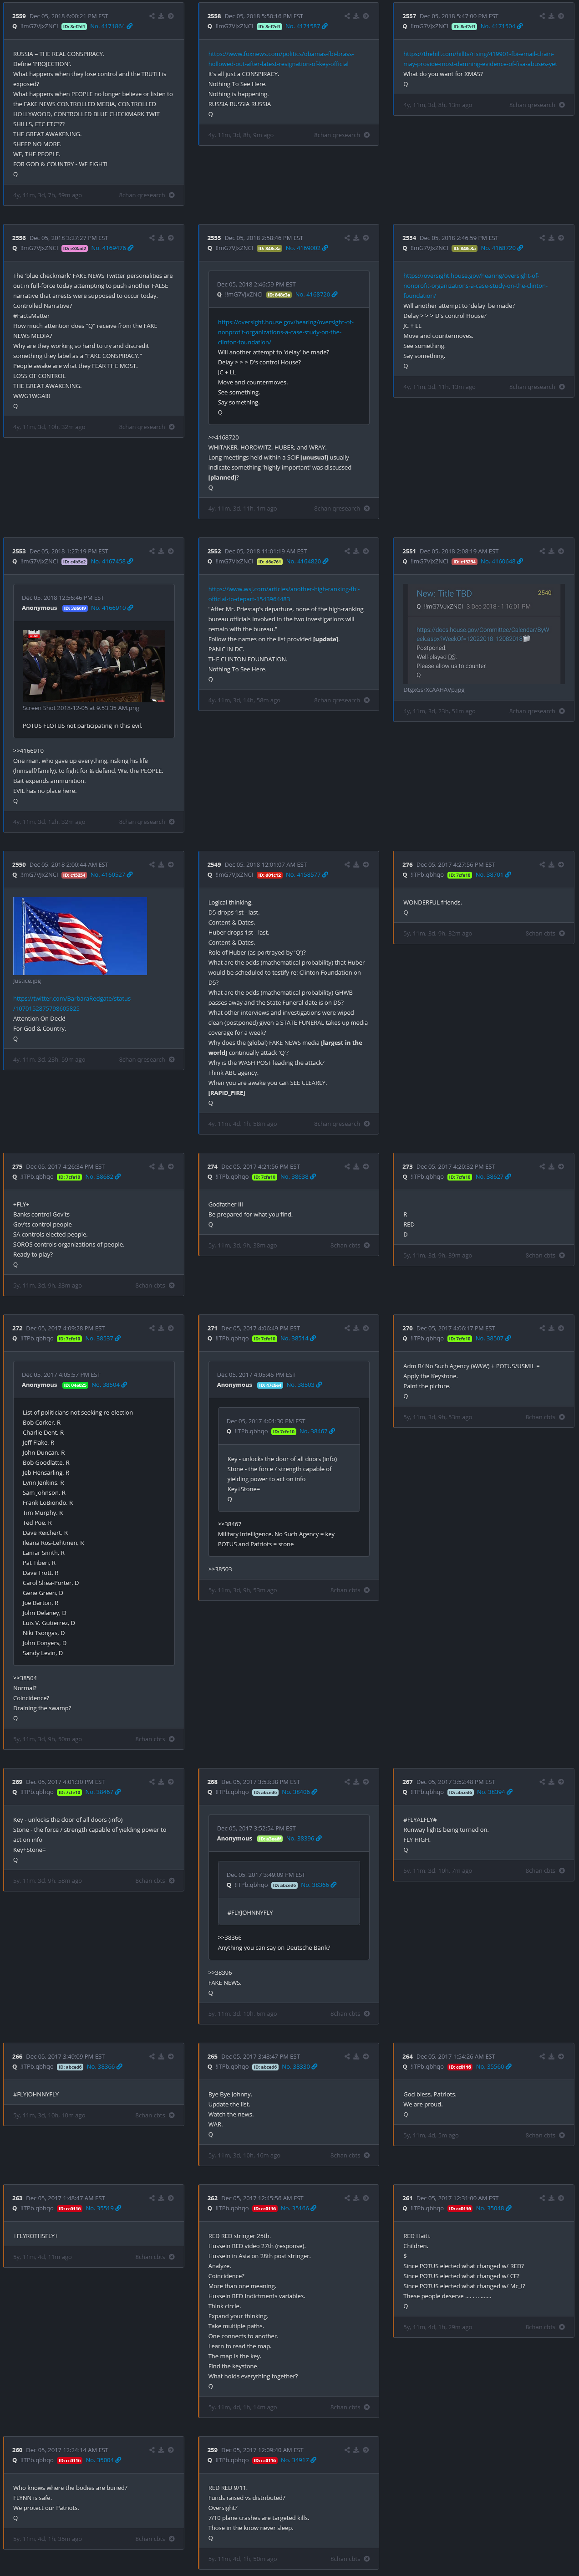Screen dimensions: 579x2576
Task: Click the share icon on post 2554
Action: pyautogui.click(x=541, y=238)
